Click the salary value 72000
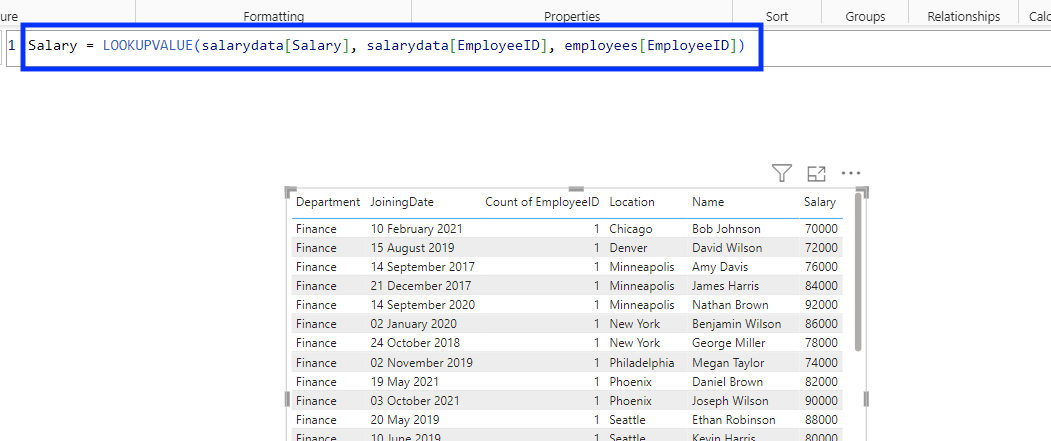Image resolution: width=1051 pixels, height=441 pixels. click(820, 248)
